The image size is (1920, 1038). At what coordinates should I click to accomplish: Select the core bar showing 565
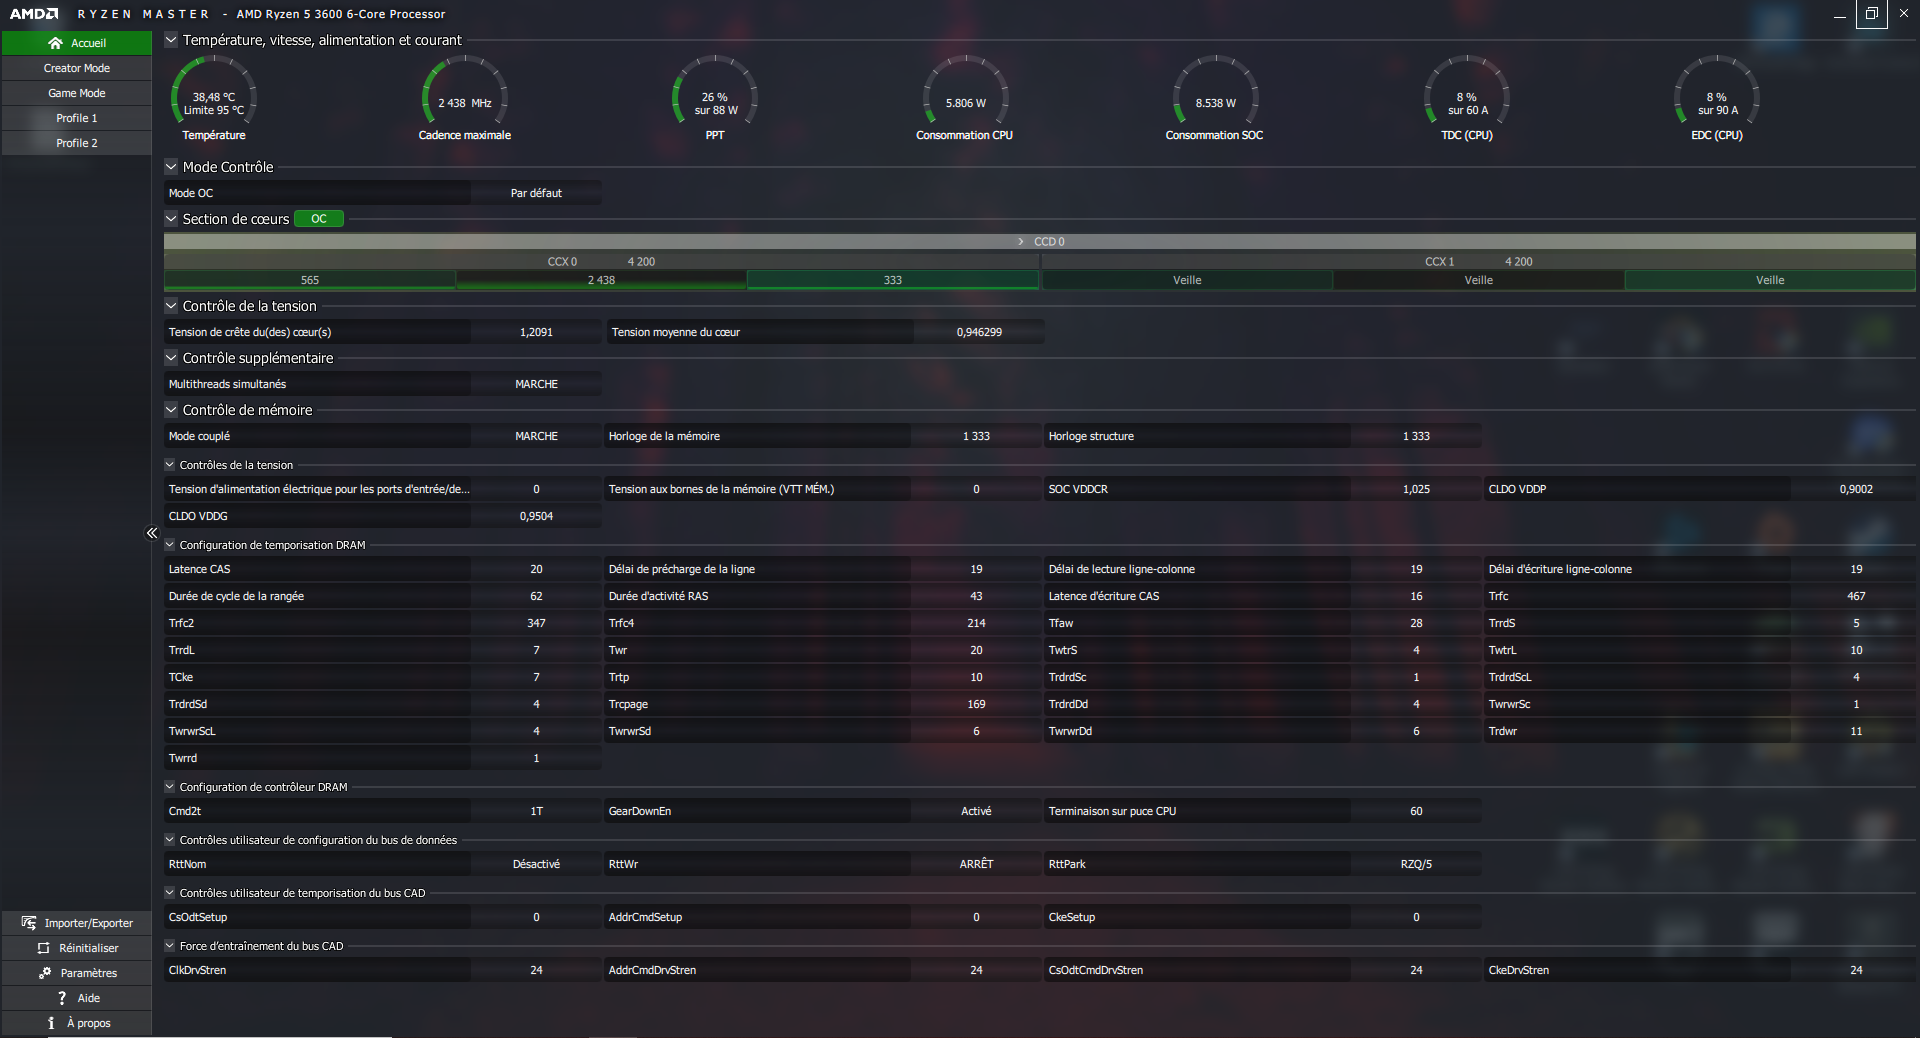click(310, 280)
